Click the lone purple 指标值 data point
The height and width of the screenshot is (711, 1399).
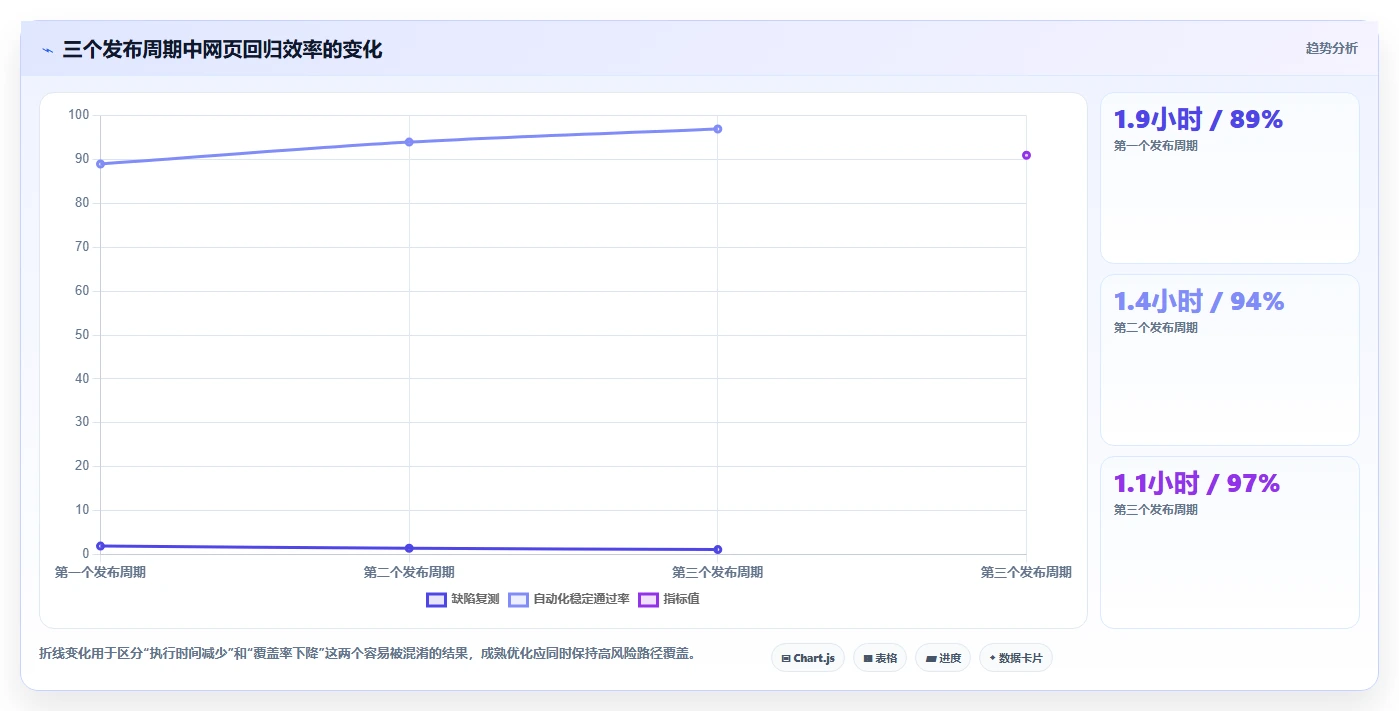1026,155
